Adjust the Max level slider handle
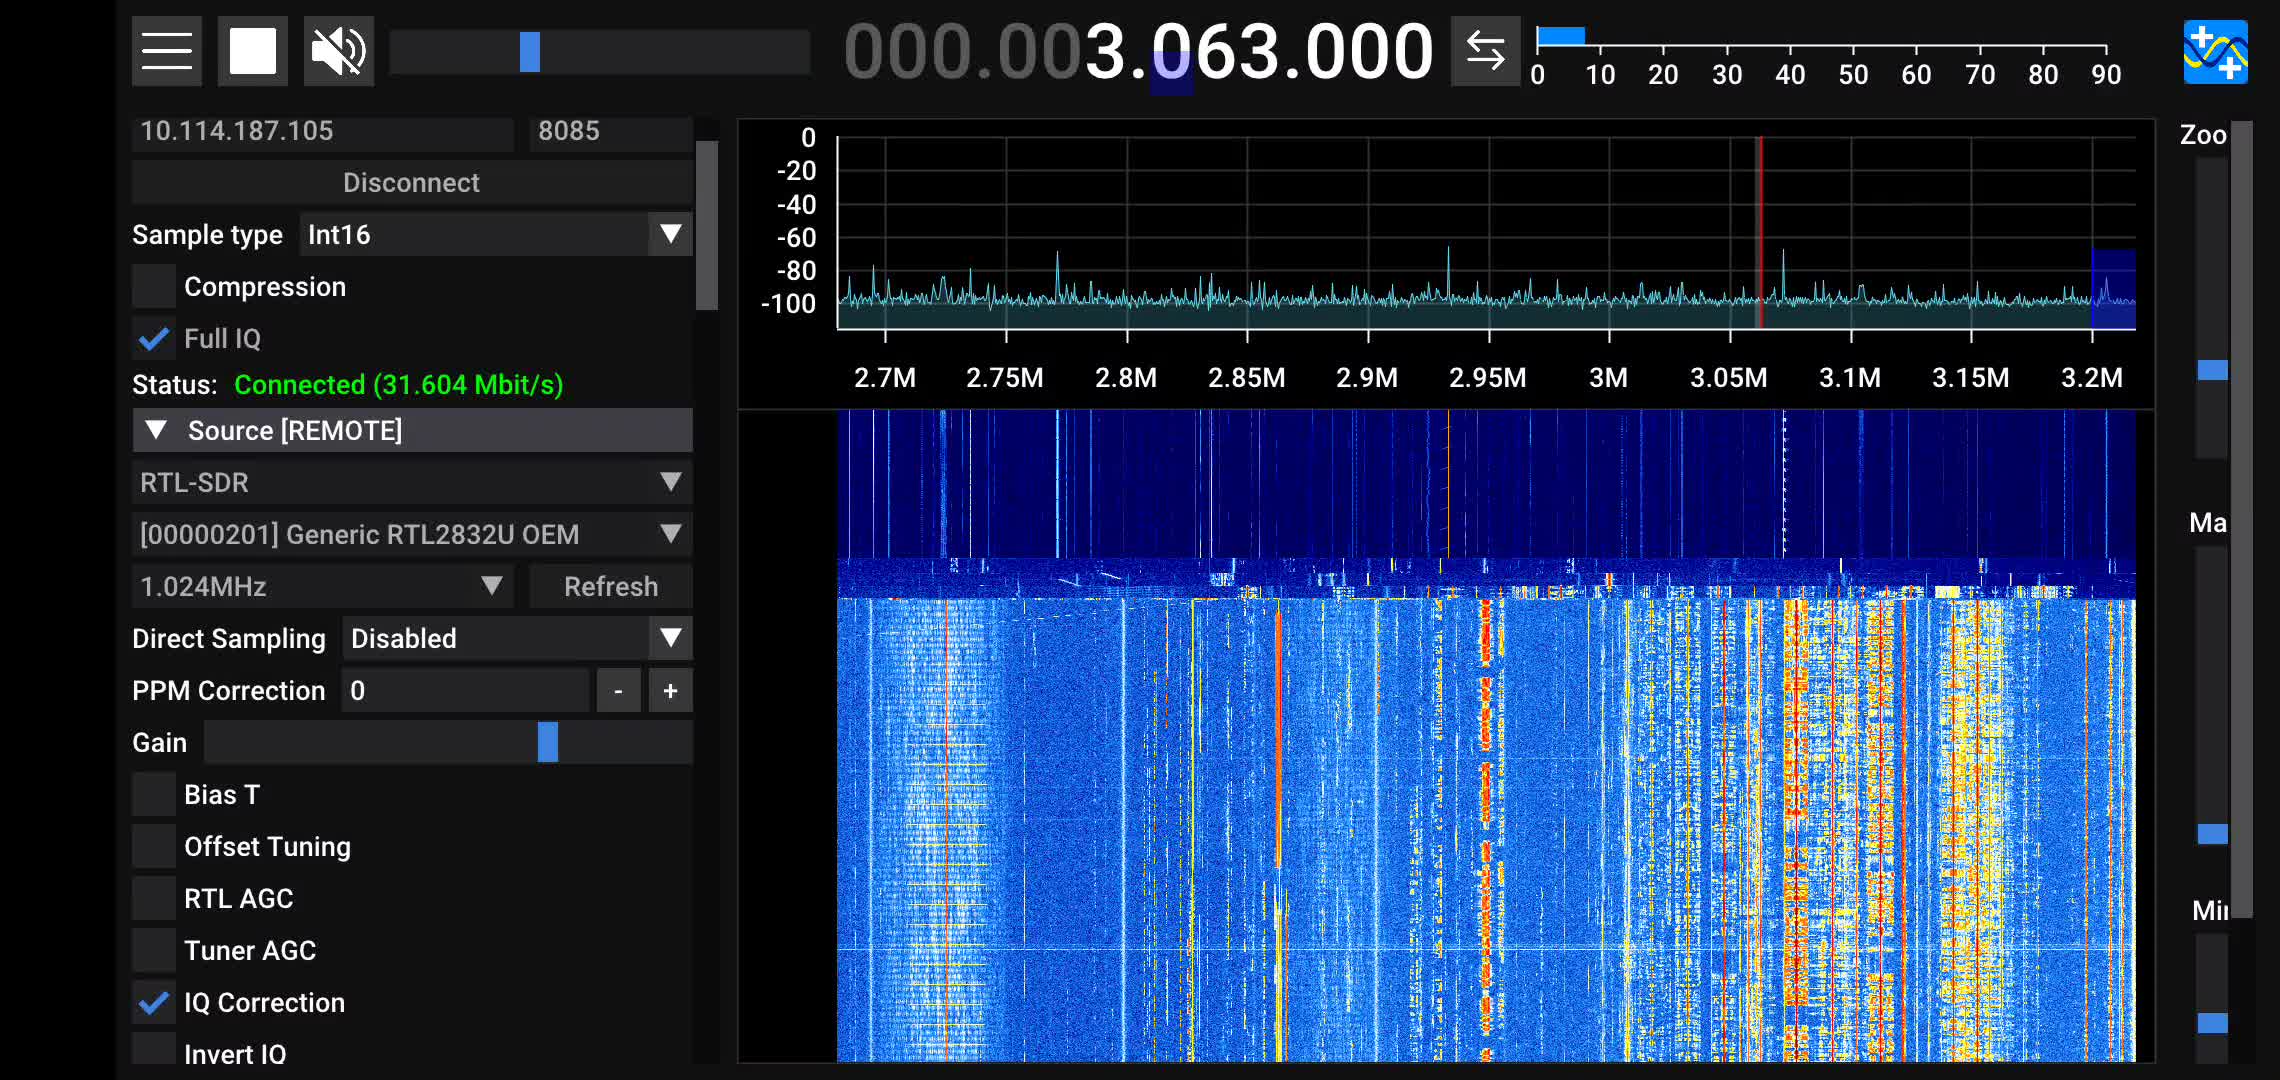2280x1080 pixels. tap(2212, 834)
